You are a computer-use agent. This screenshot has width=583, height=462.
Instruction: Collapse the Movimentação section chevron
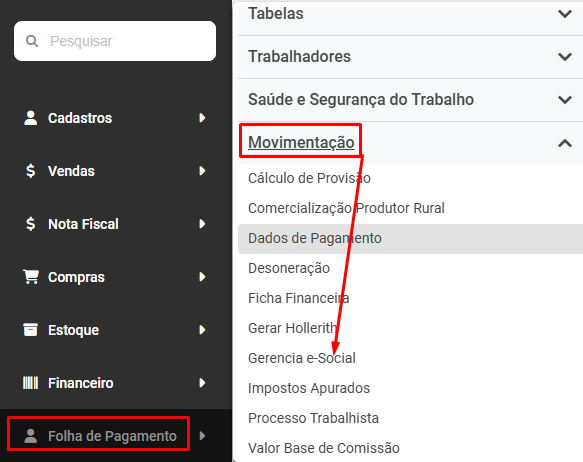click(565, 143)
